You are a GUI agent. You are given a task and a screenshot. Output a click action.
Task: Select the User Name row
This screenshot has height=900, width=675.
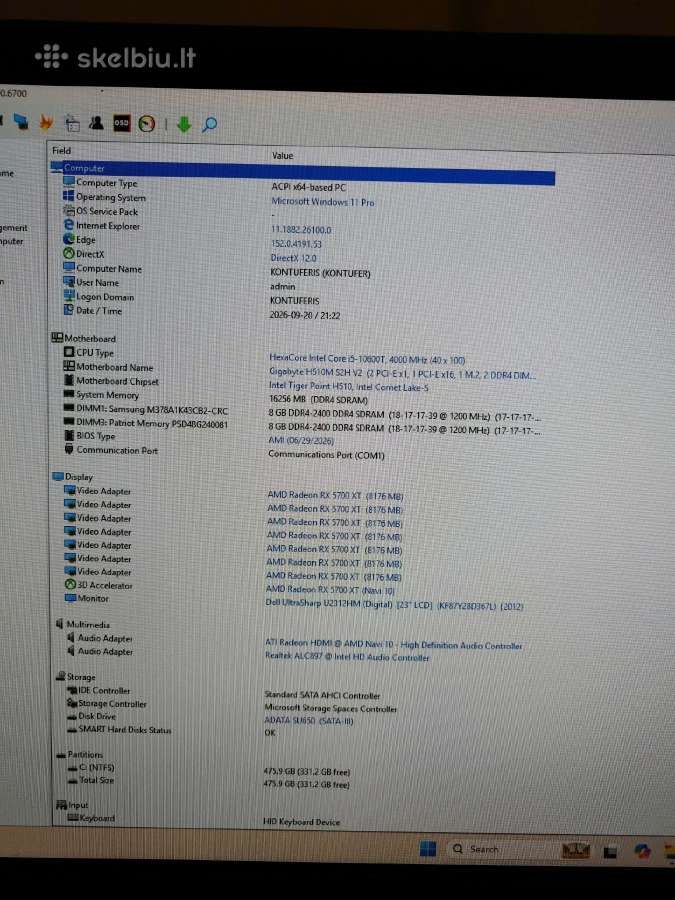tap(97, 282)
